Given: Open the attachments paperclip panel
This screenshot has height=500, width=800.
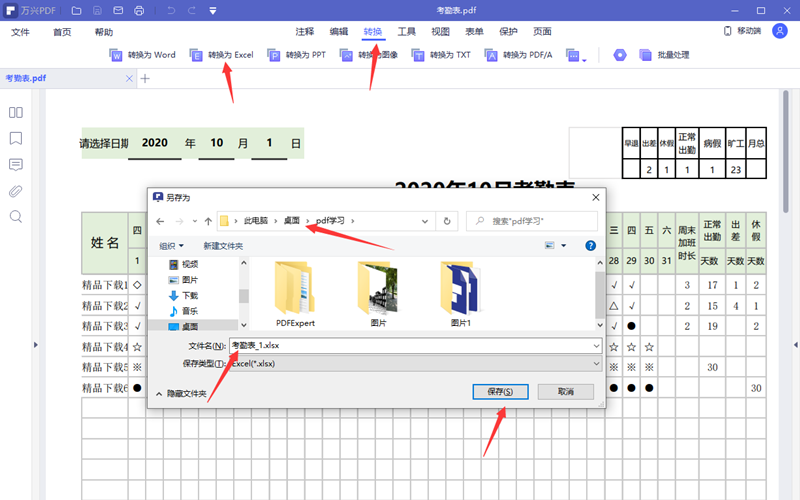Looking at the screenshot, I should tap(16, 191).
